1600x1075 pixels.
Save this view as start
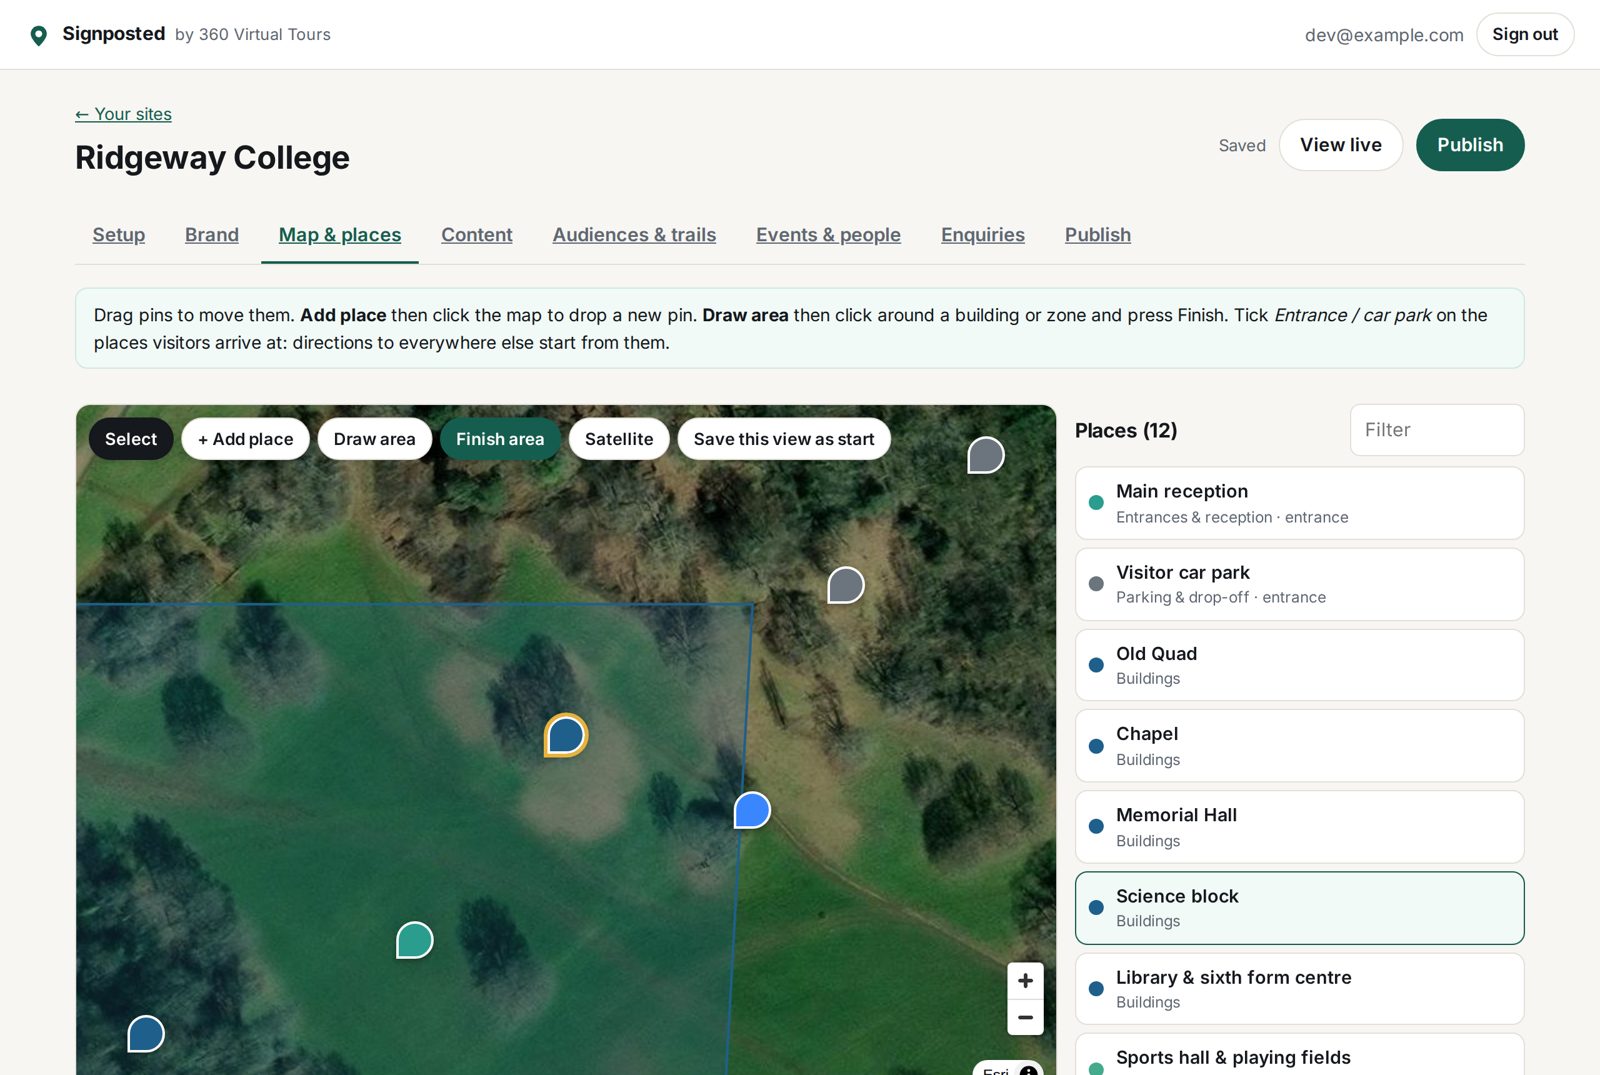[x=784, y=439]
